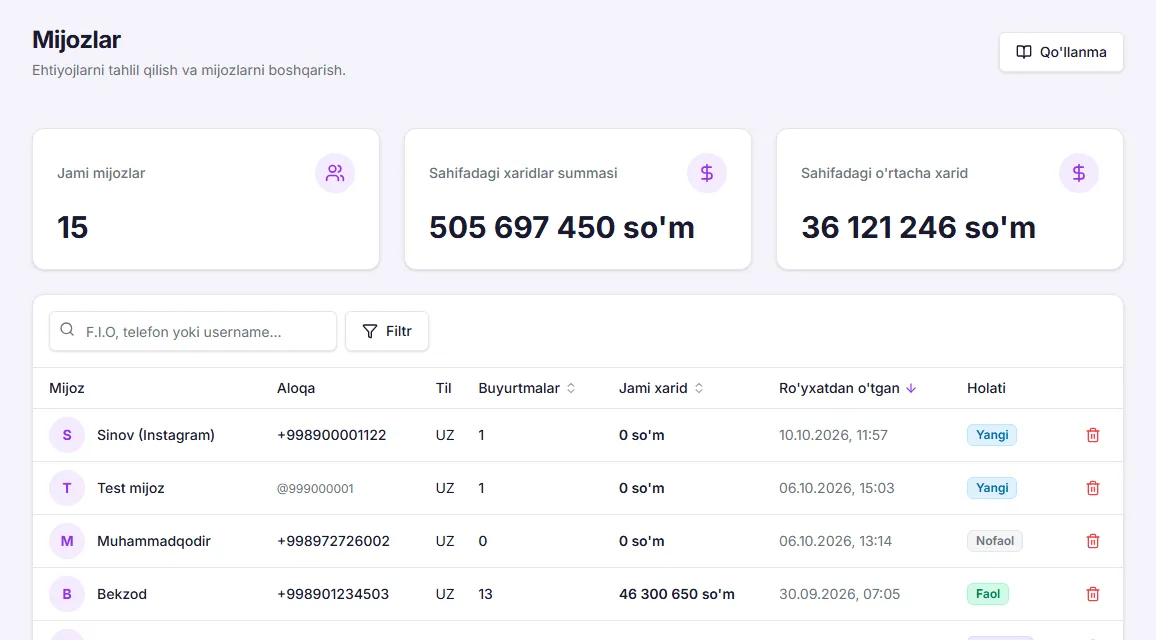Image resolution: width=1156 pixels, height=640 pixels.
Task: Open the Filtr filter options
Action: [387, 332]
